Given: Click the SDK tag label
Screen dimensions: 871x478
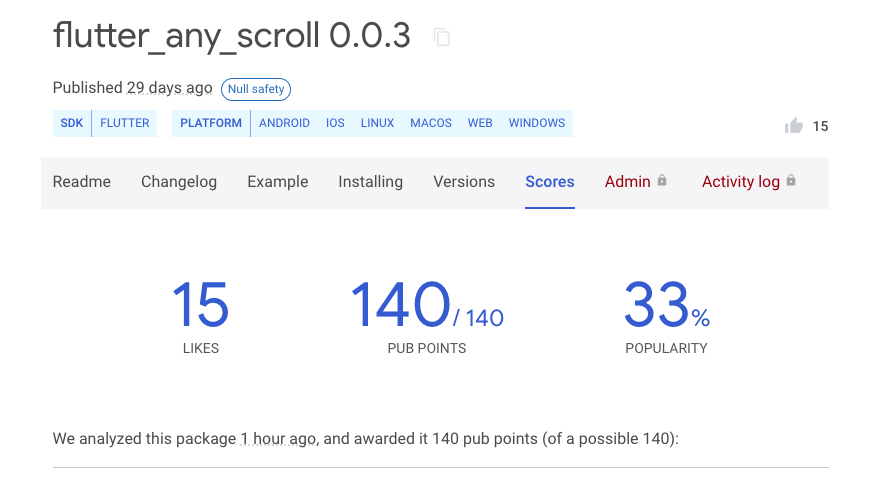Looking at the screenshot, I should point(72,123).
